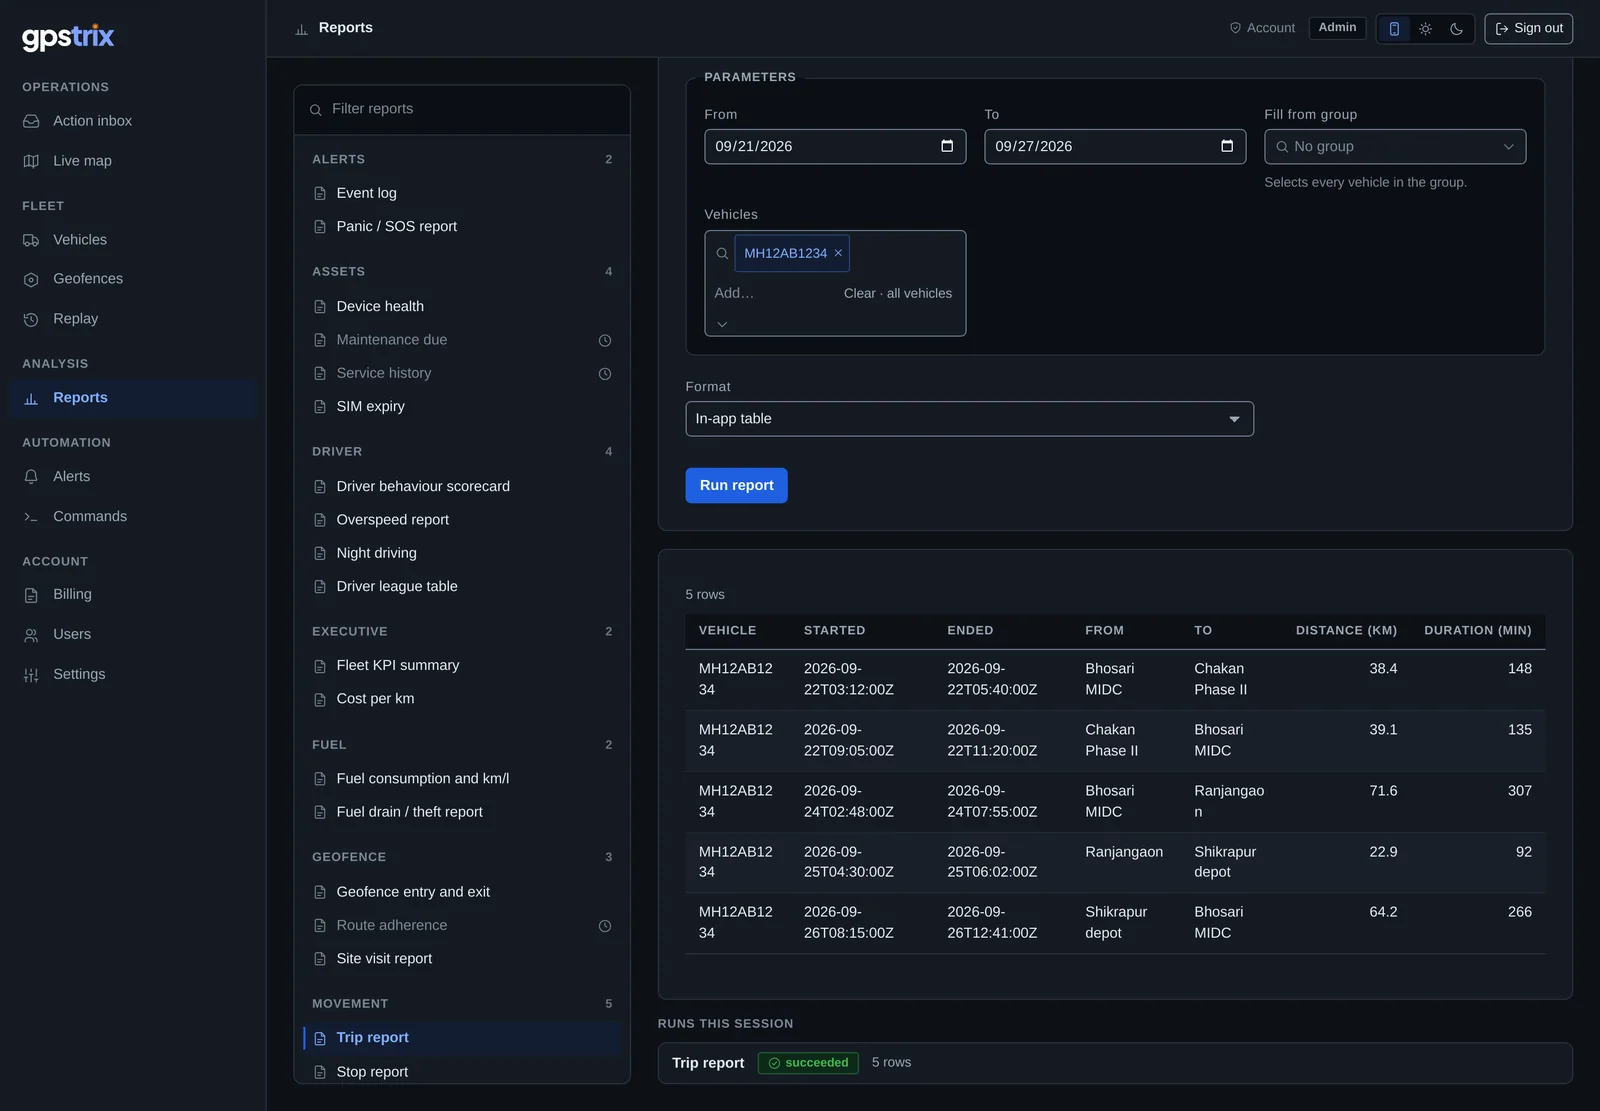Click the Live map icon
The image size is (1600, 1111).
click(31, 161)
